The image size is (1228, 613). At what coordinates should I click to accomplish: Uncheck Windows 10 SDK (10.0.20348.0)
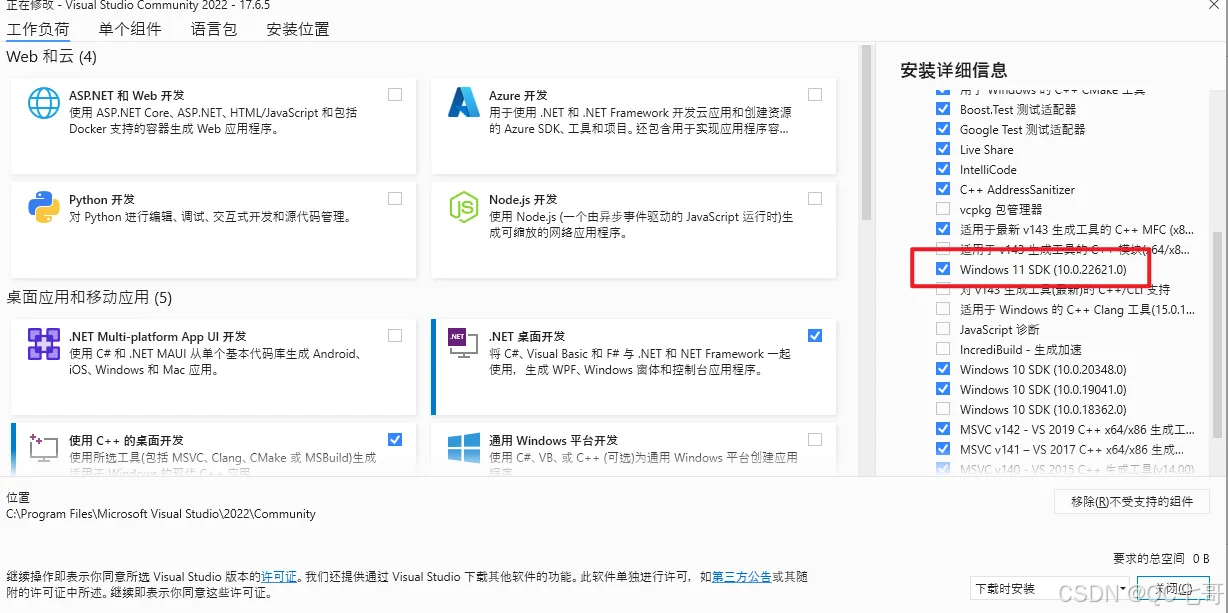coord(943,369)
